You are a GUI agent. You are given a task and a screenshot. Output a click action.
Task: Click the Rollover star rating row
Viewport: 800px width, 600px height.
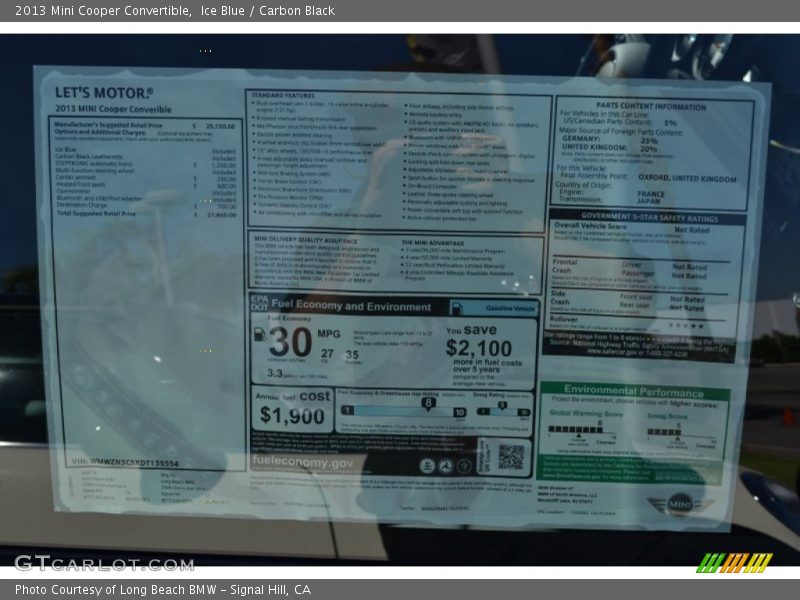point(639,322)
